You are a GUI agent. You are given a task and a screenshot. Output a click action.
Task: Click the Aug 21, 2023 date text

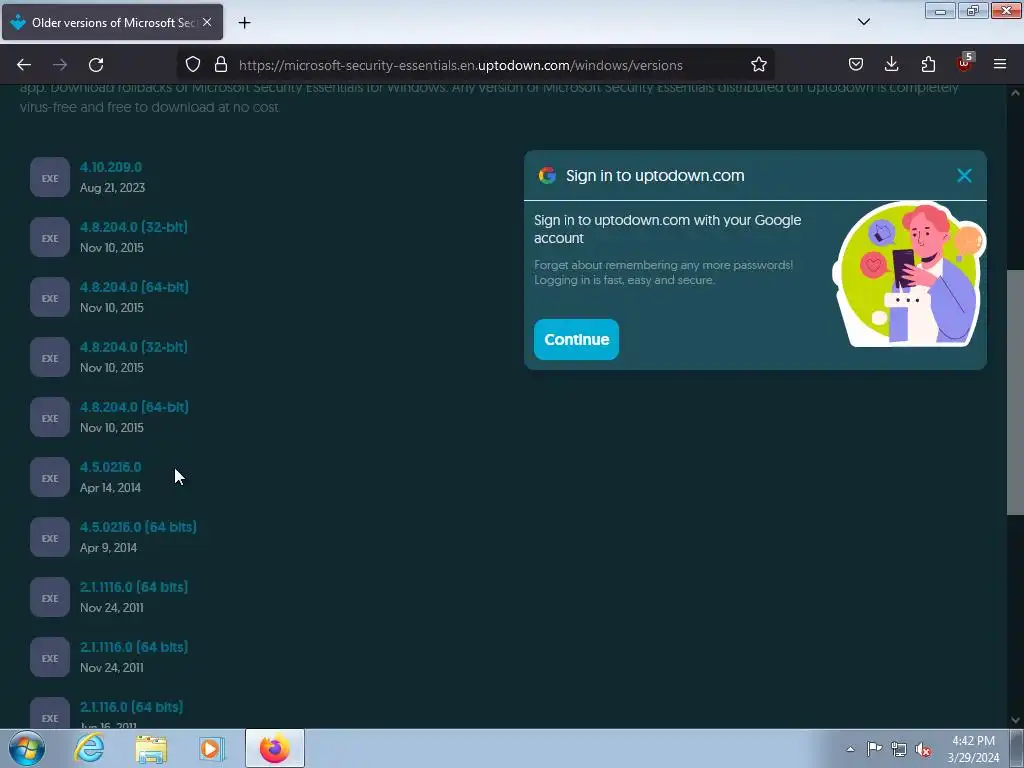click(112, 188)
